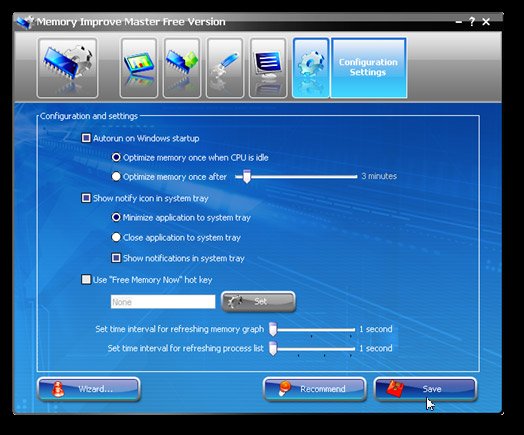Toggle Show notify icon in system tray
The width and height of the screenshot is (524, 435).
click(86, 198)
